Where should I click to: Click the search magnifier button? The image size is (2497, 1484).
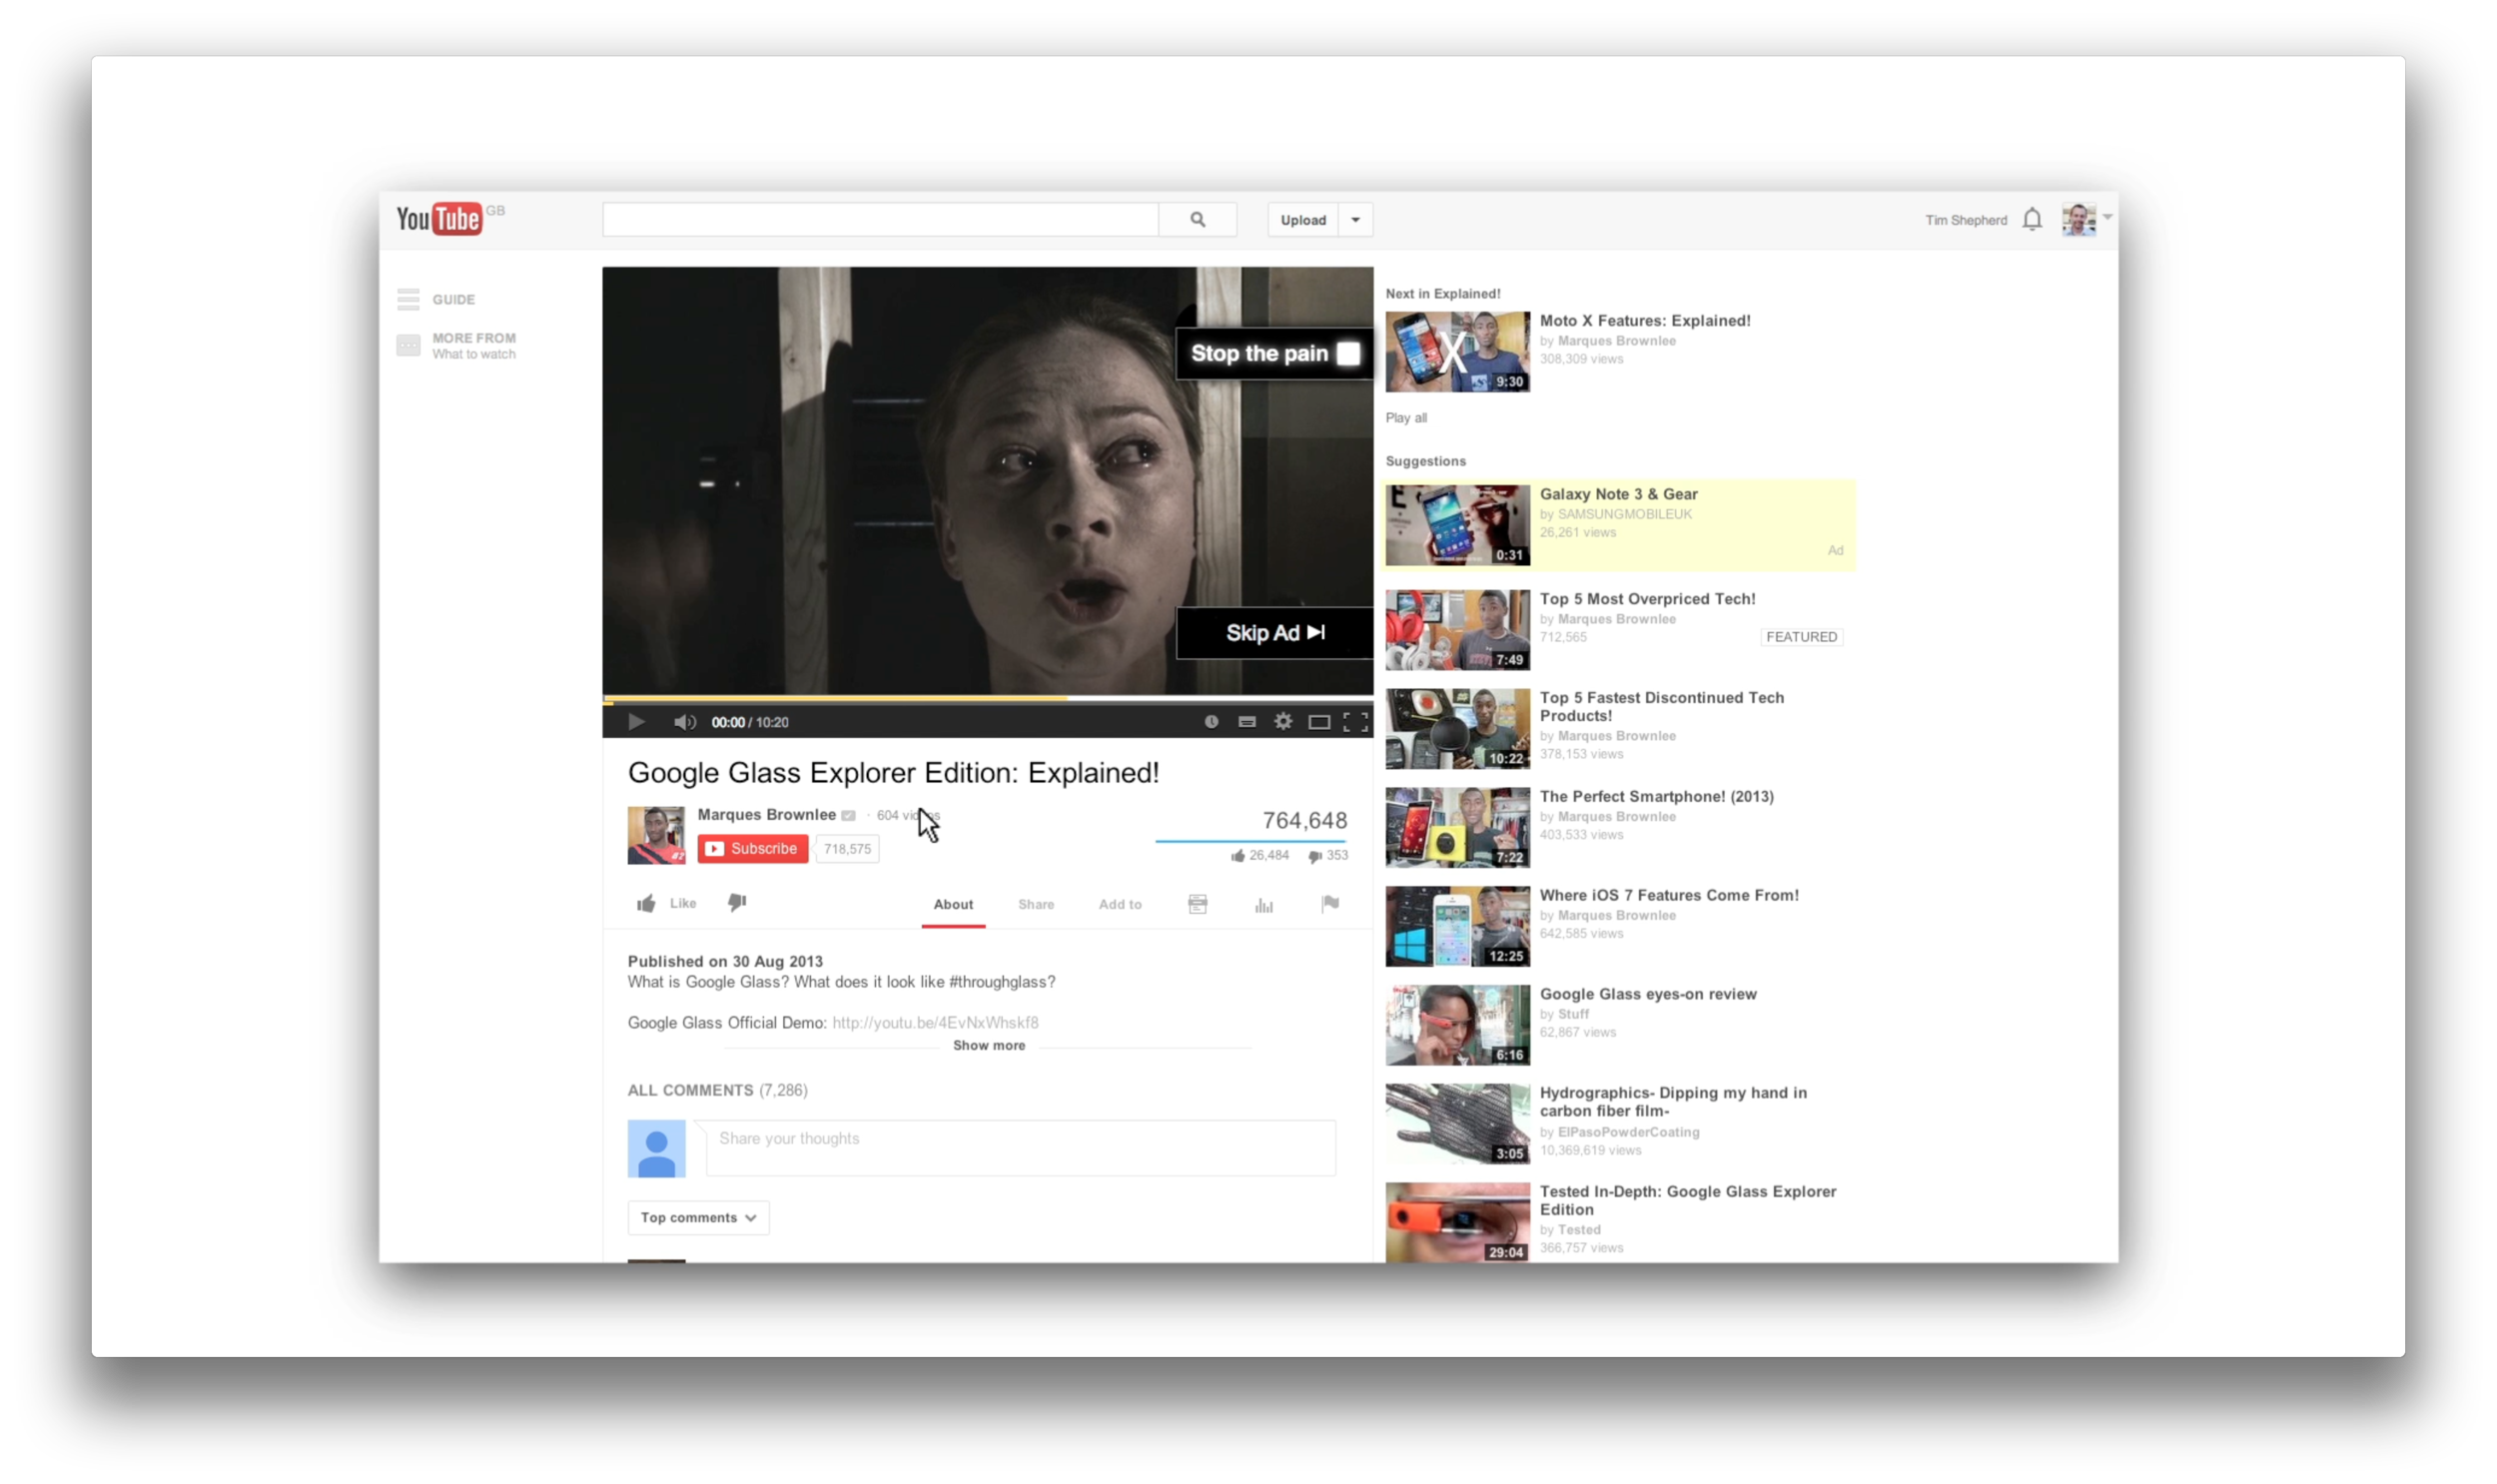(1197, 219)
